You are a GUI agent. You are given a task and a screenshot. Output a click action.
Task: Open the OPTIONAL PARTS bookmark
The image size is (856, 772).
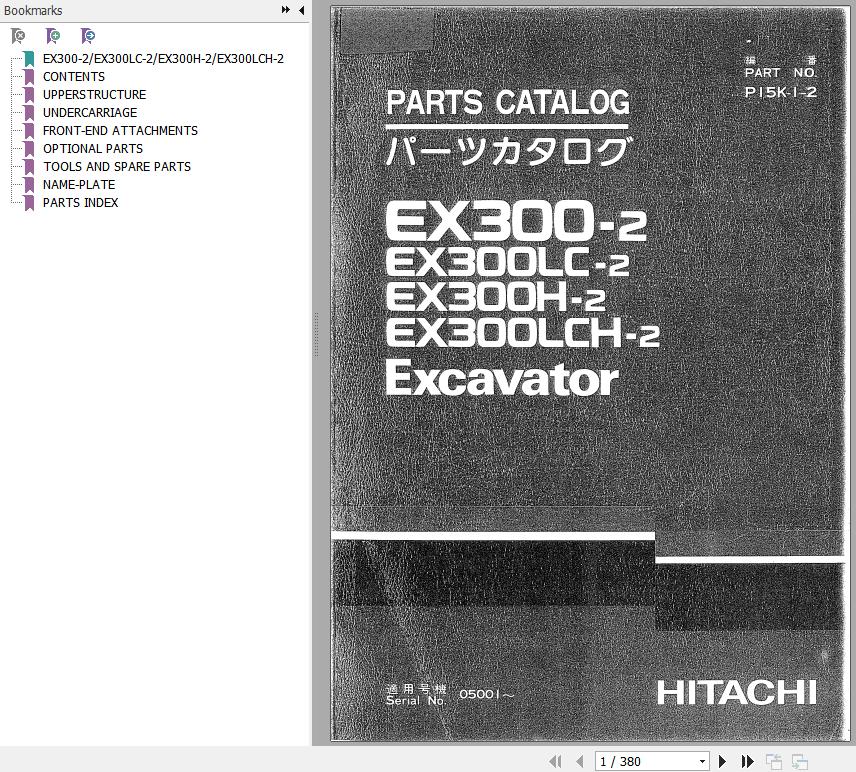[93, 149]
